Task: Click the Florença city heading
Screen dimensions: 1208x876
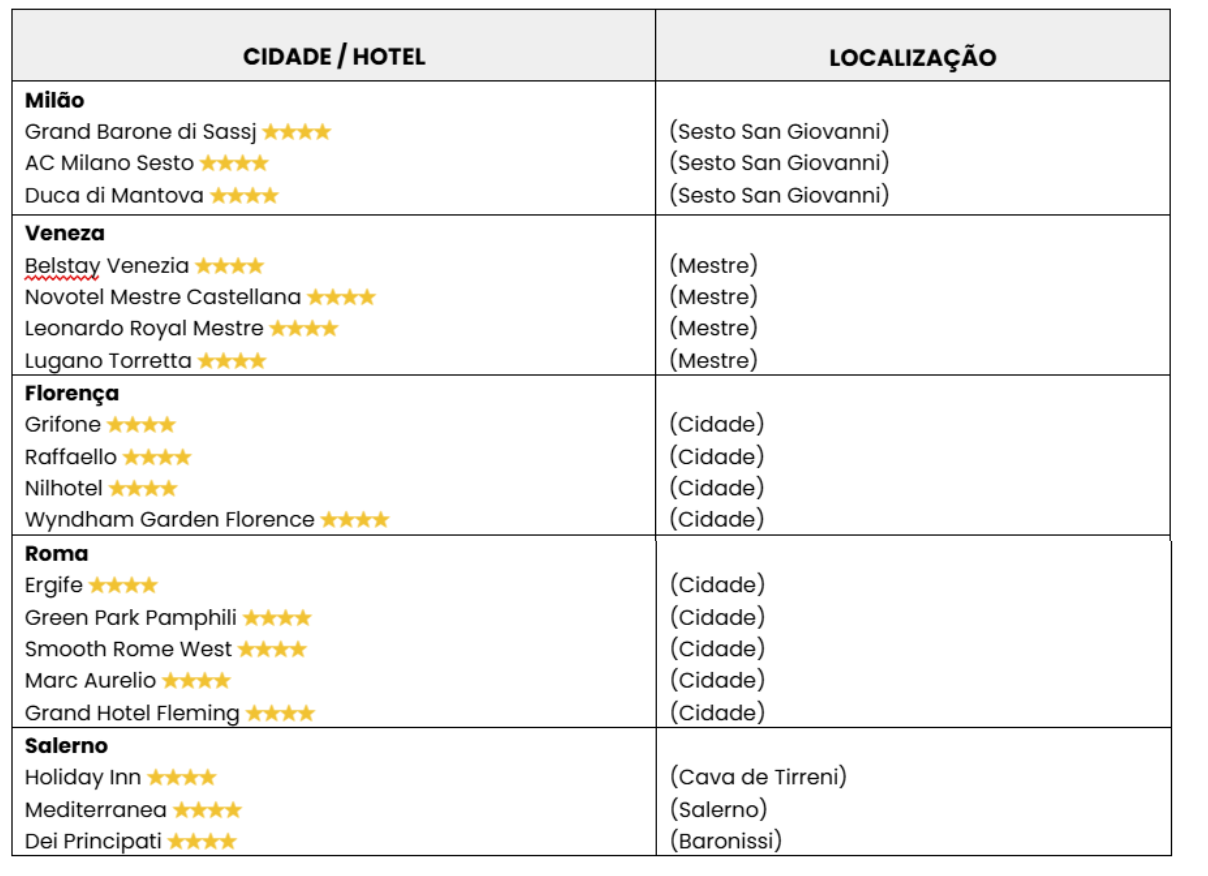Action: 72,393
